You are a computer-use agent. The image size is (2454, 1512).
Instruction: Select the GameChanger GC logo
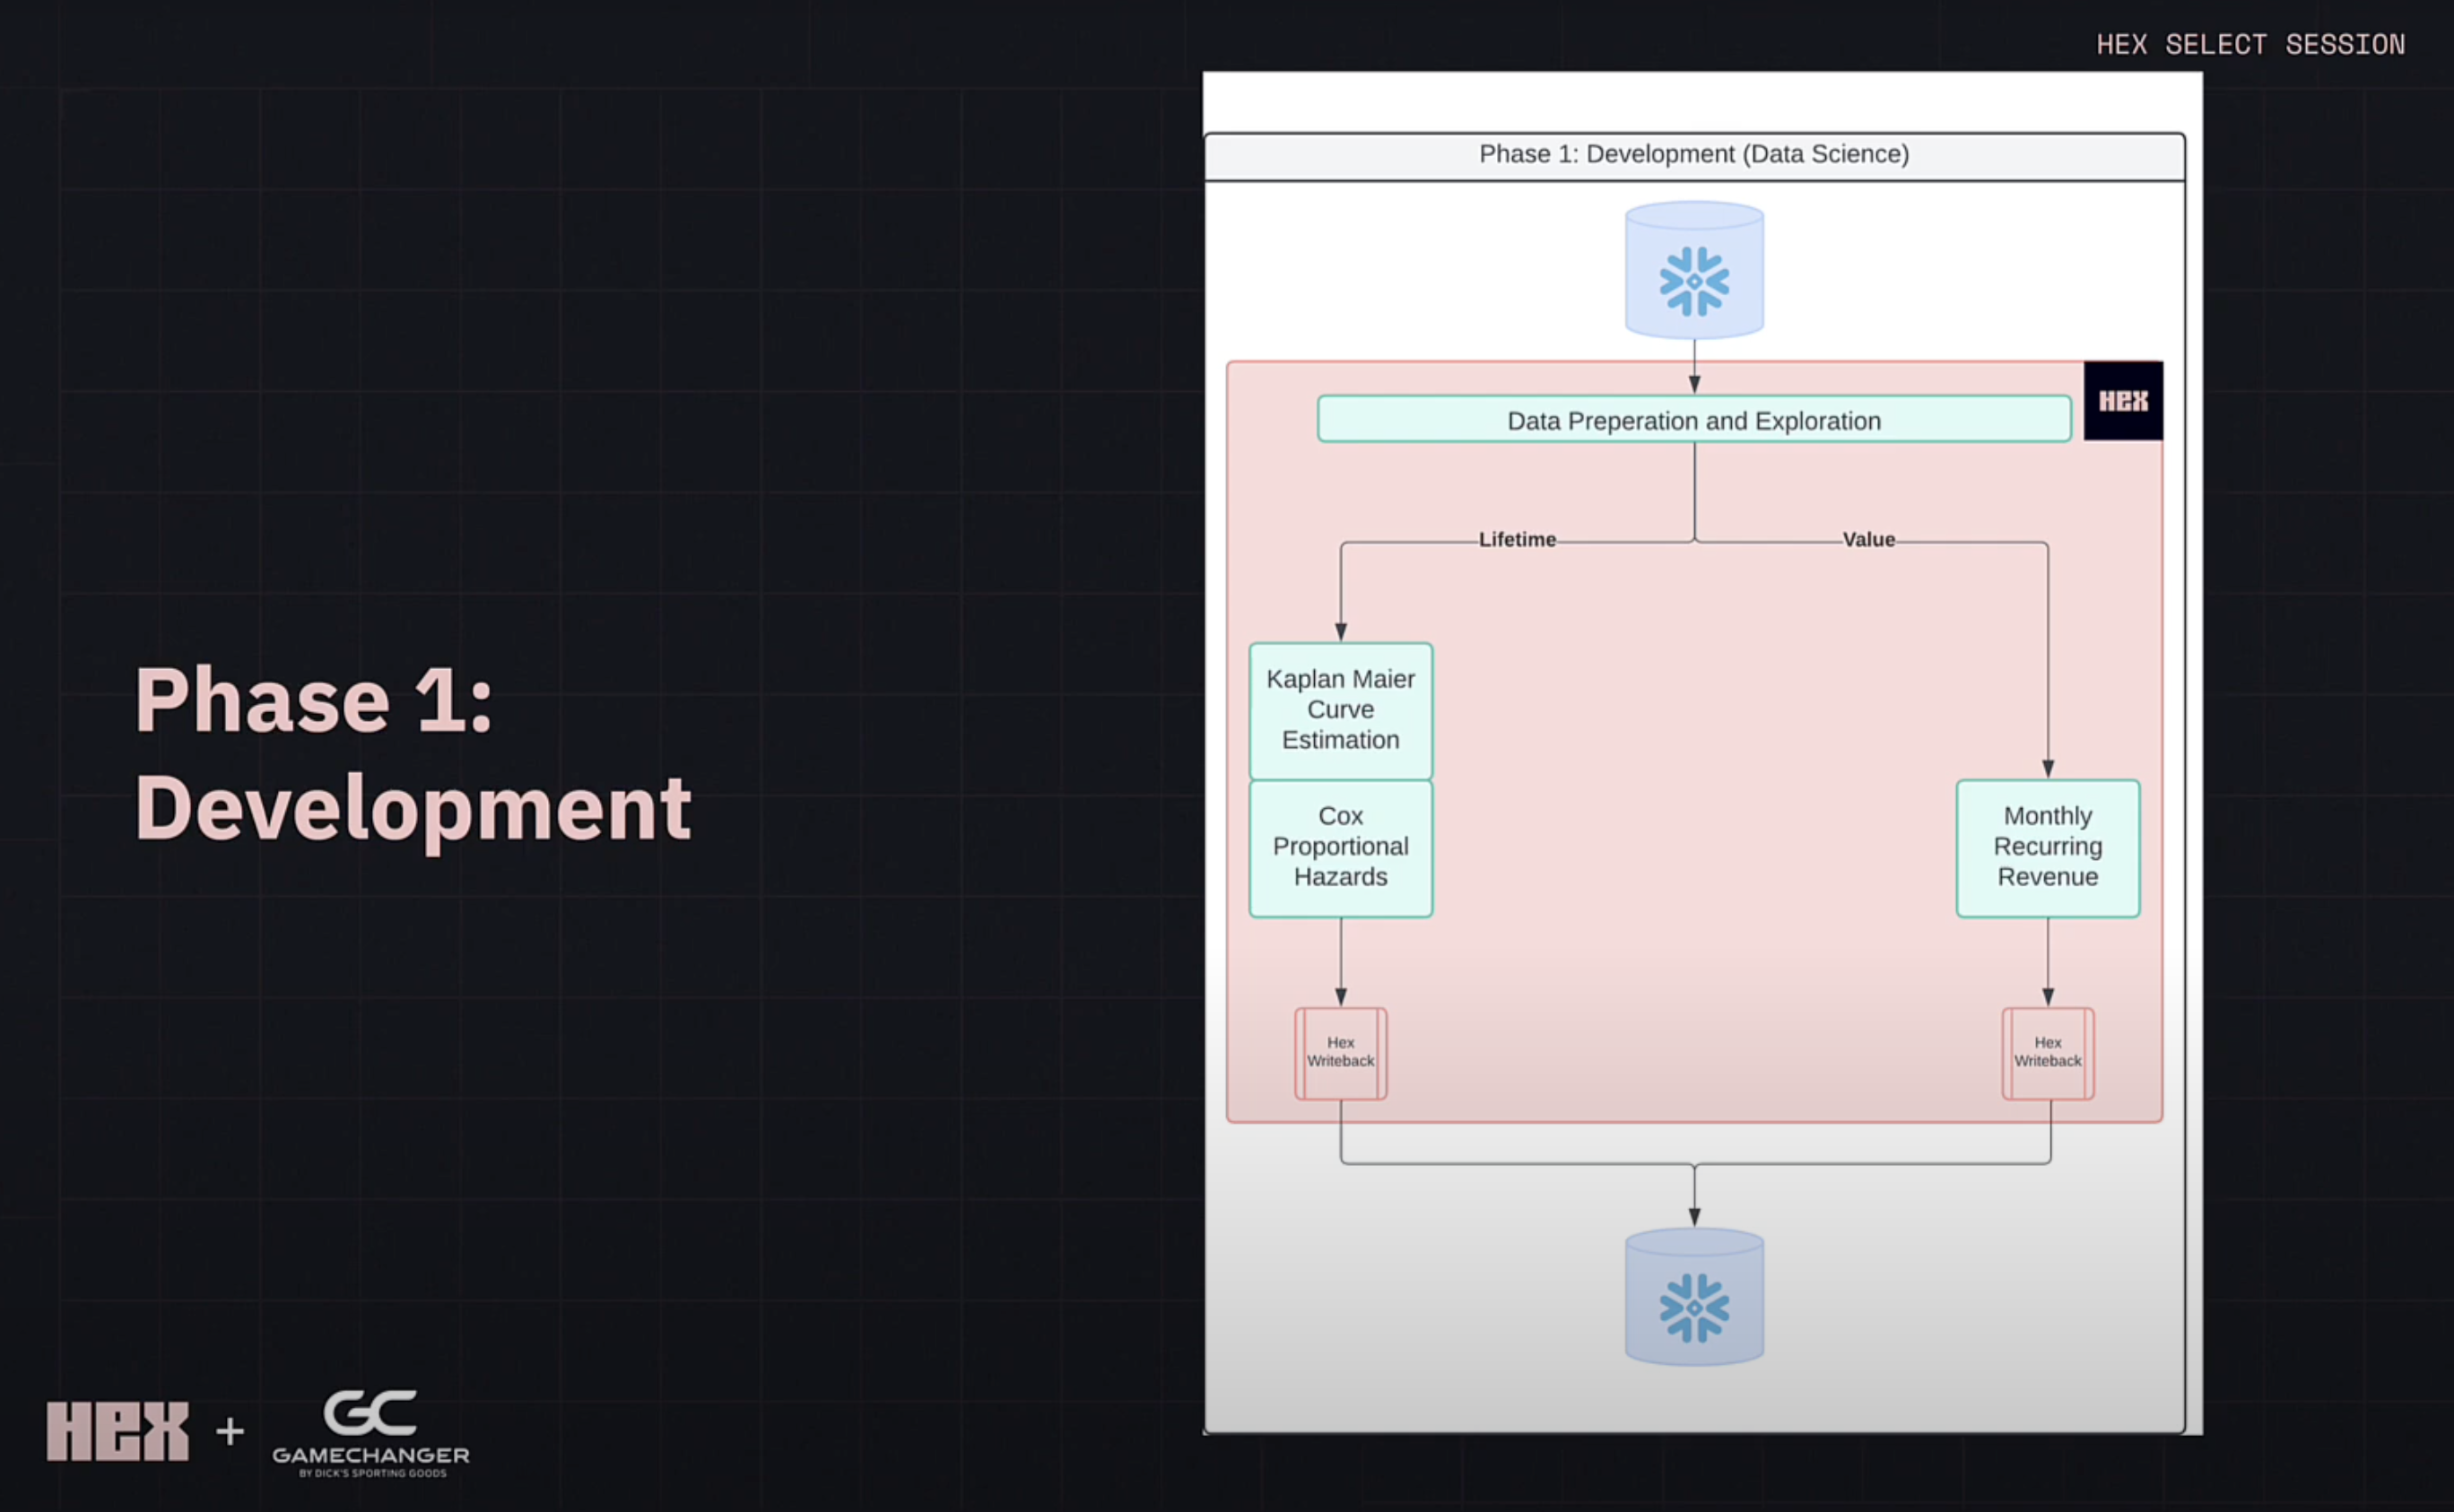(x=371, y=1413)
